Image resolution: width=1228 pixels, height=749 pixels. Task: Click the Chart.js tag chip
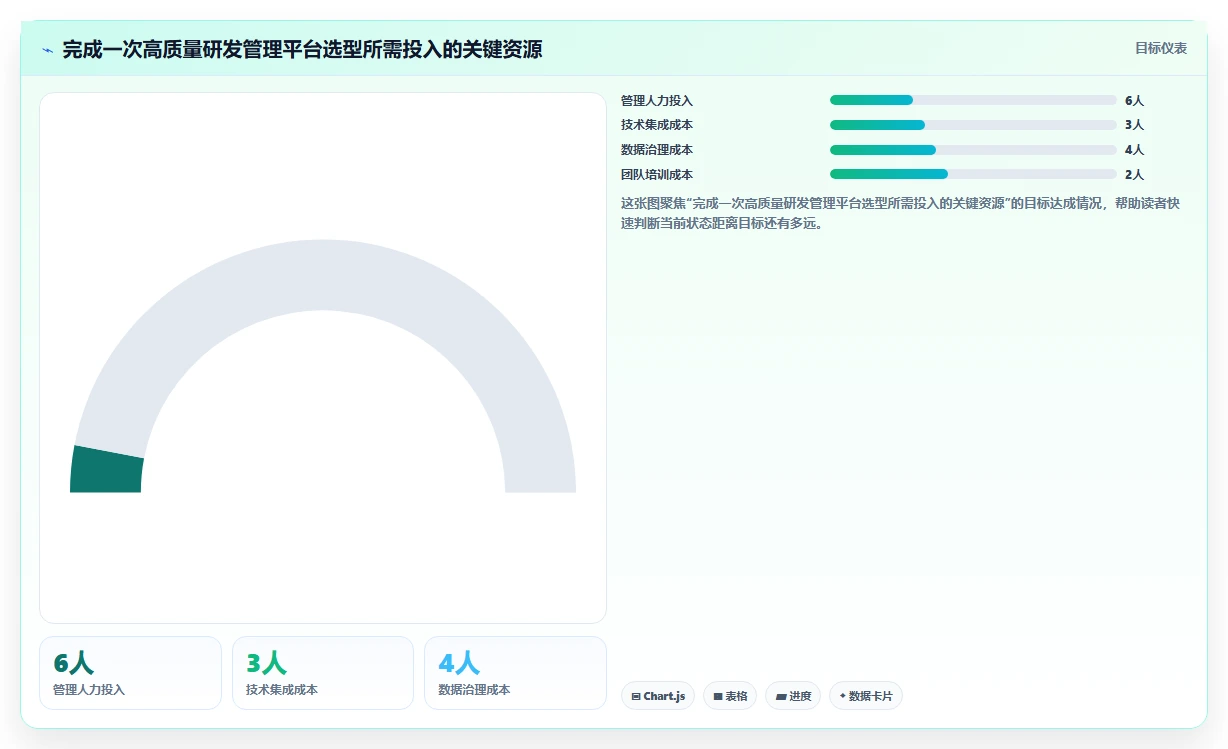coord(658,696)
